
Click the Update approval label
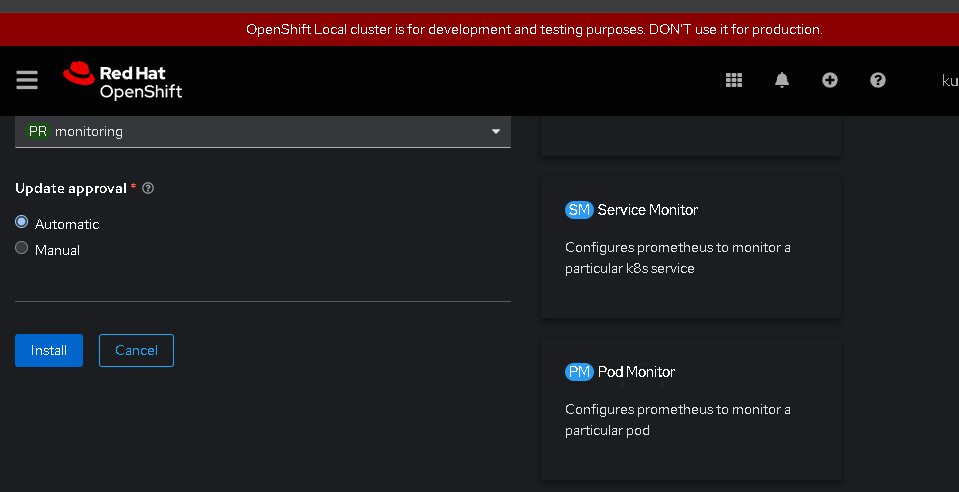71,188
